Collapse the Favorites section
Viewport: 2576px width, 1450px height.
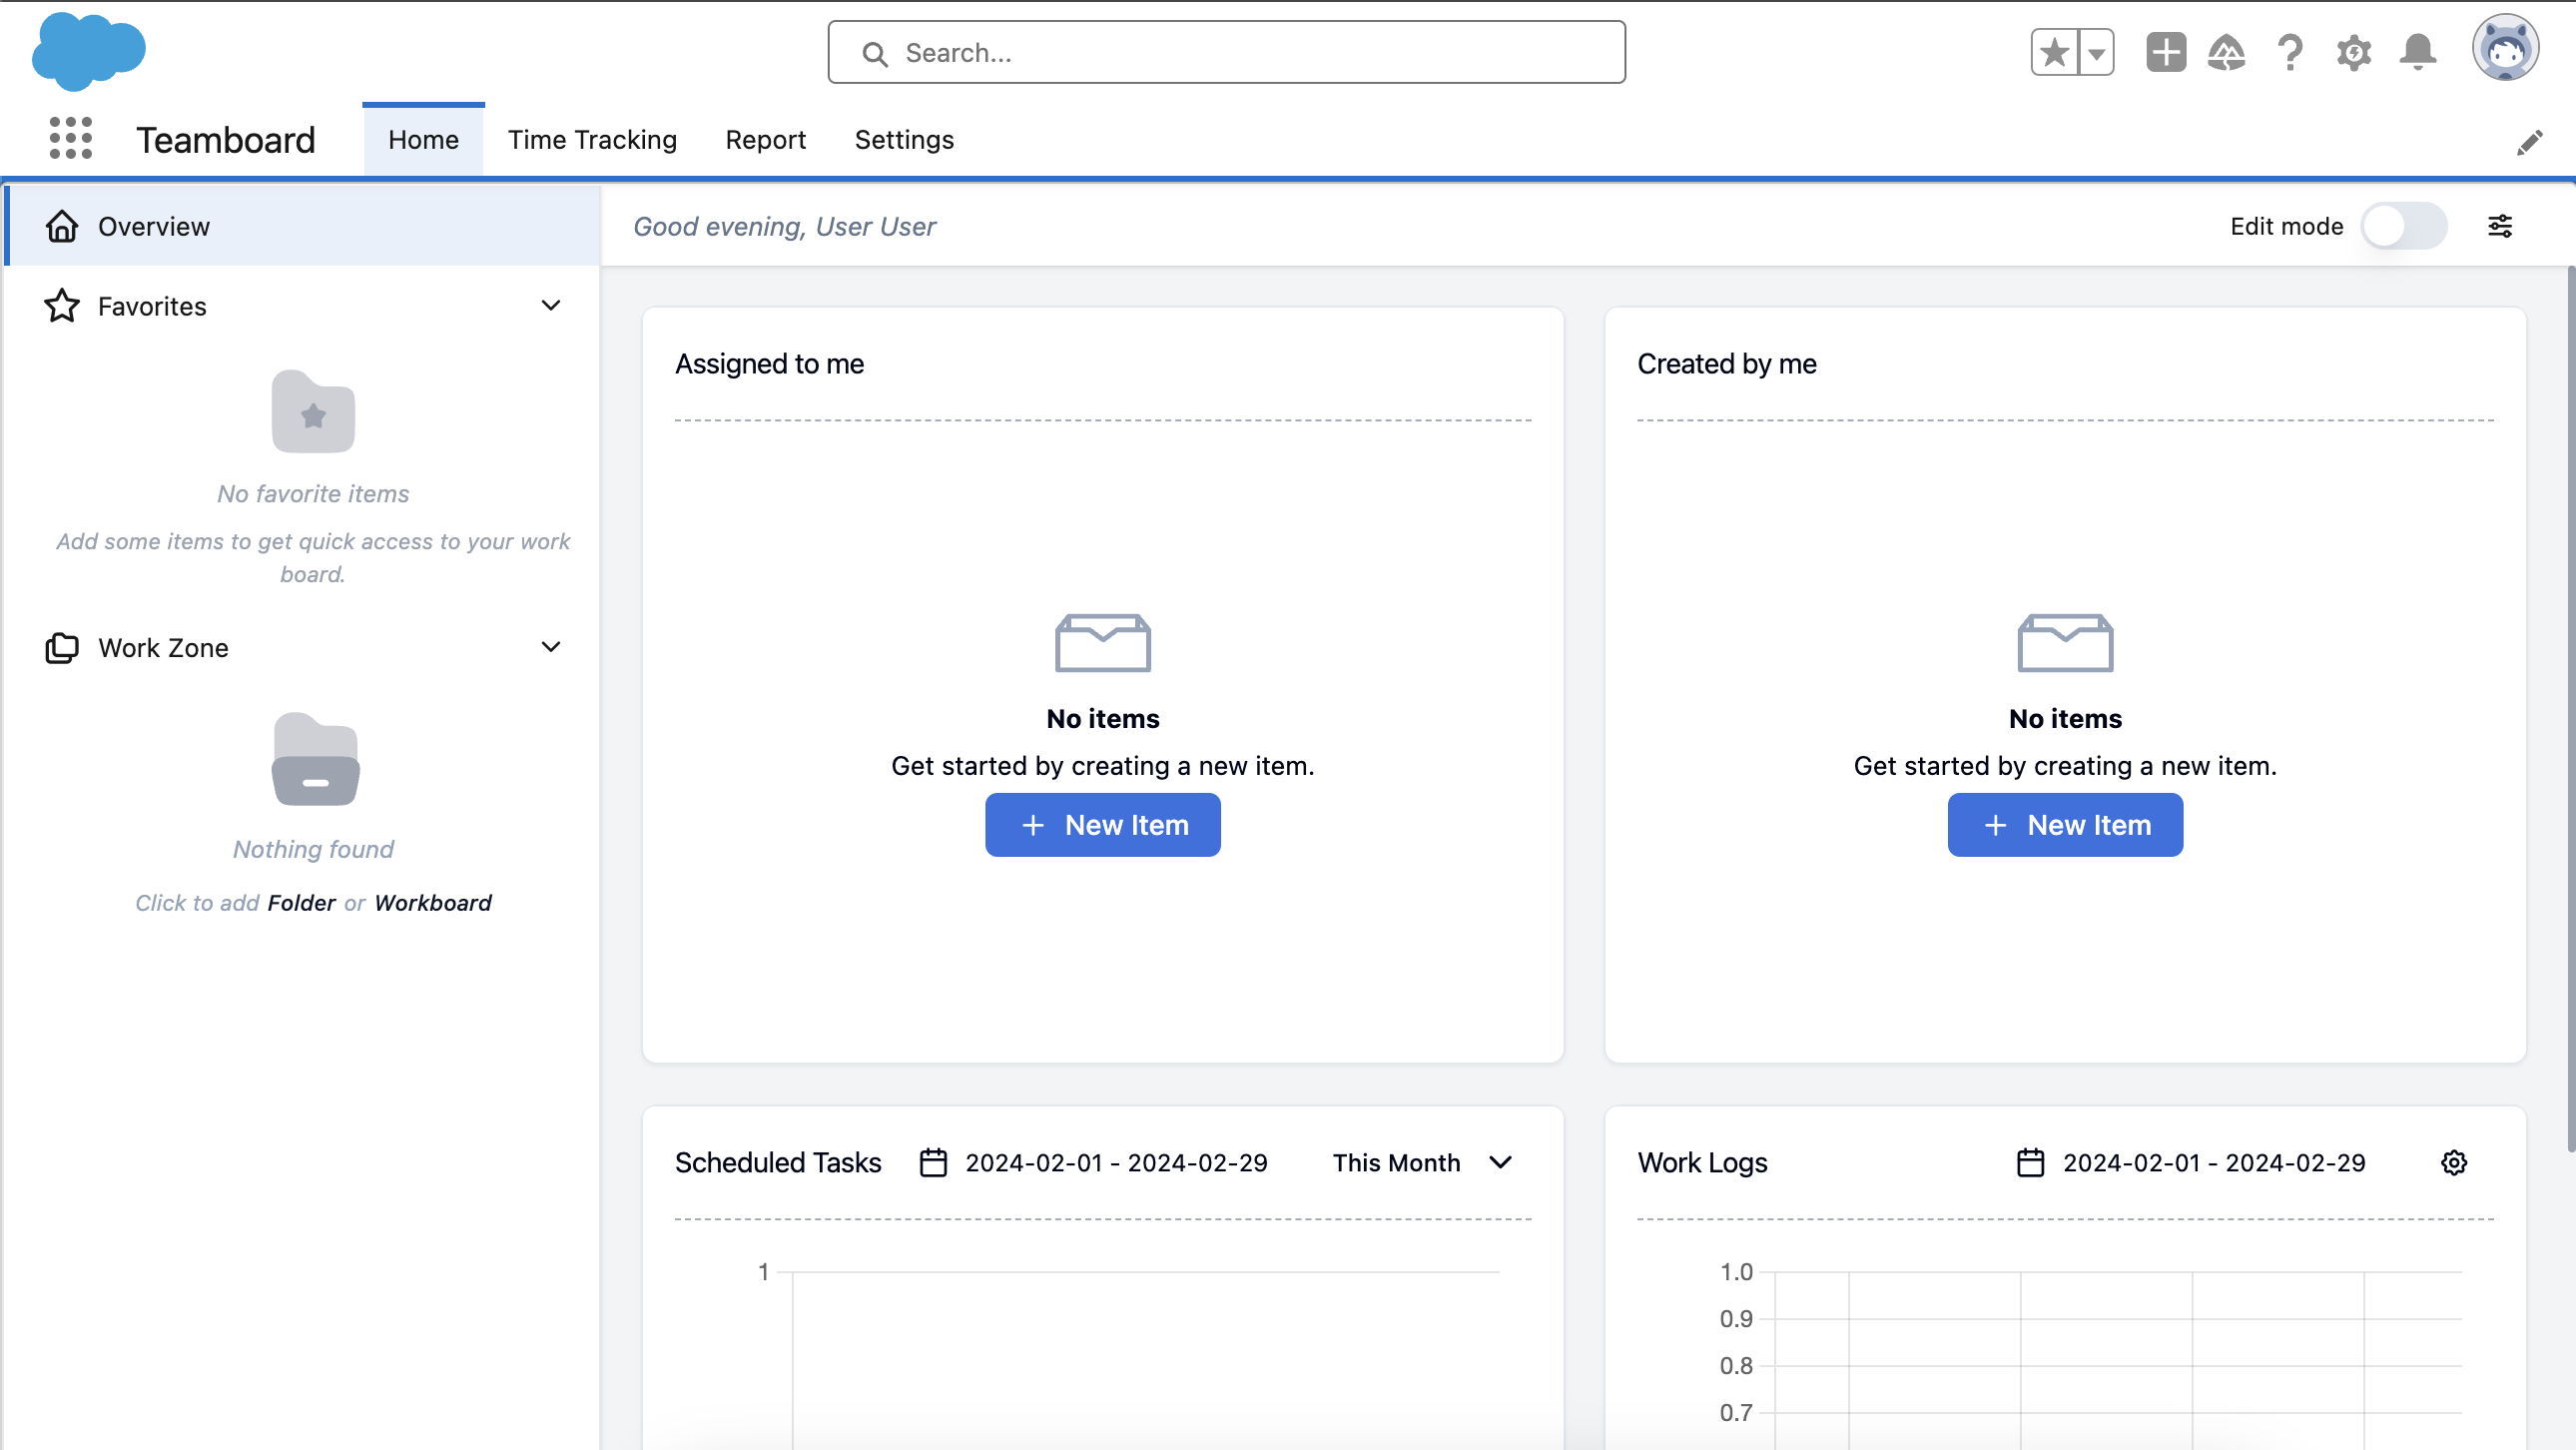(x=550, y=305)
